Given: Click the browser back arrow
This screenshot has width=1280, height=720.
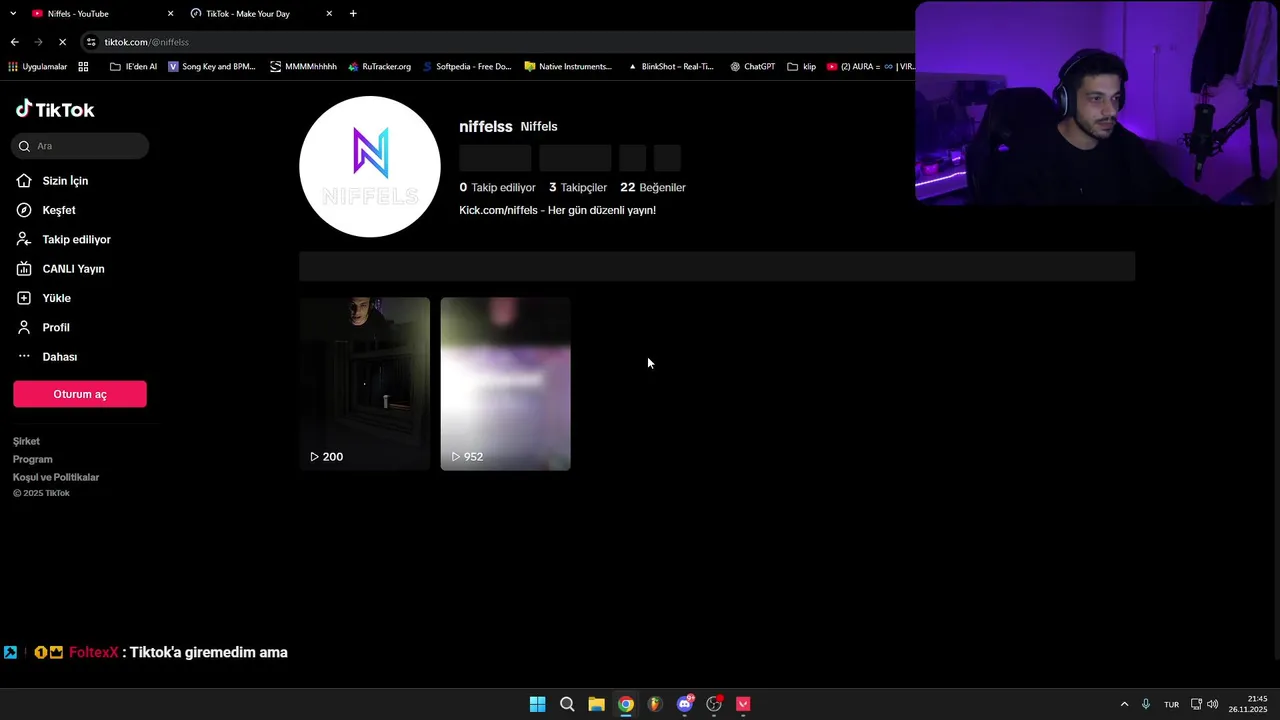Looking at the screenshot, I should pyautogui.click(x=14, y=42).
